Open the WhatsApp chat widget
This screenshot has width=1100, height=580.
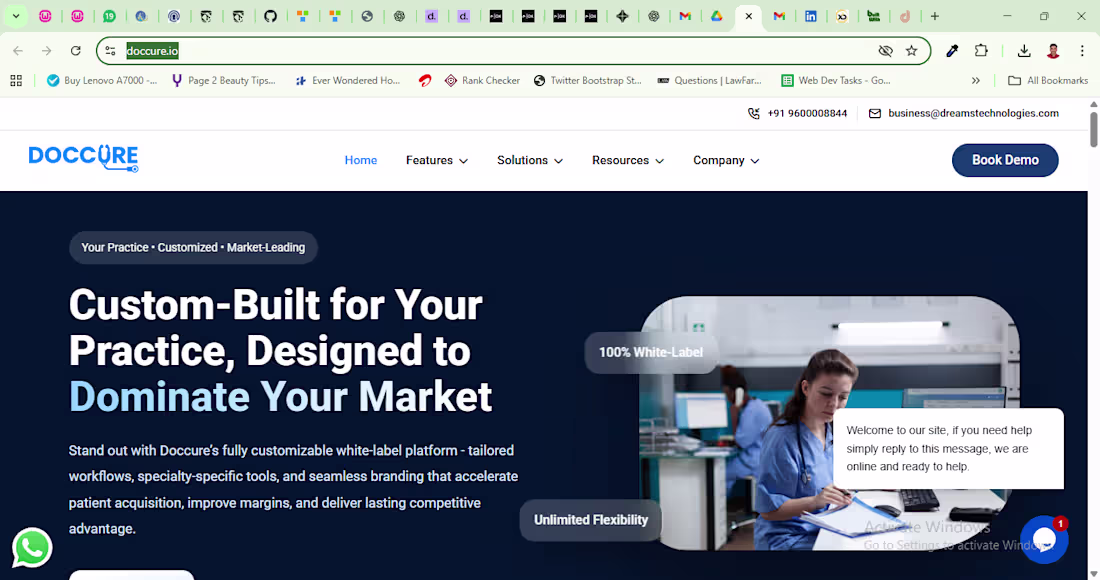click(x=31, y=547)
